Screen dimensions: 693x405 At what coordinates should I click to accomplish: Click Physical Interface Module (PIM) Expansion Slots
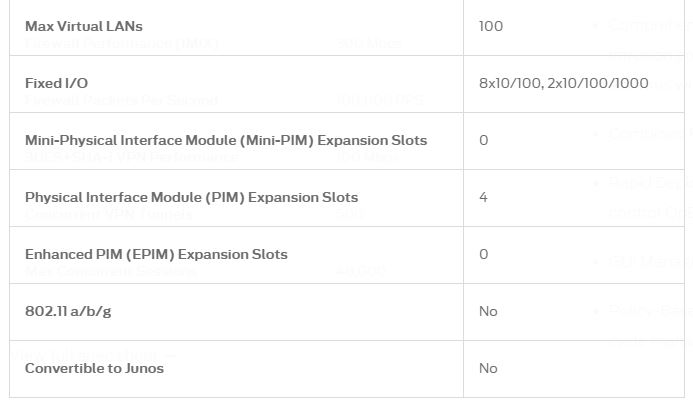(191, 197)
